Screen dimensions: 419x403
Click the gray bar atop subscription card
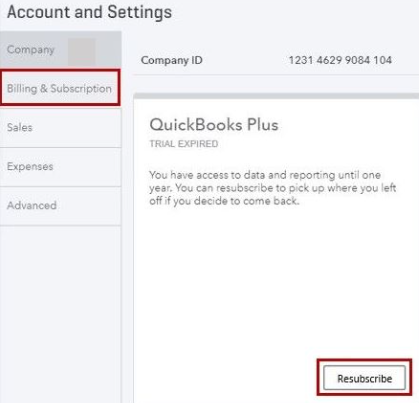(276, 96)
